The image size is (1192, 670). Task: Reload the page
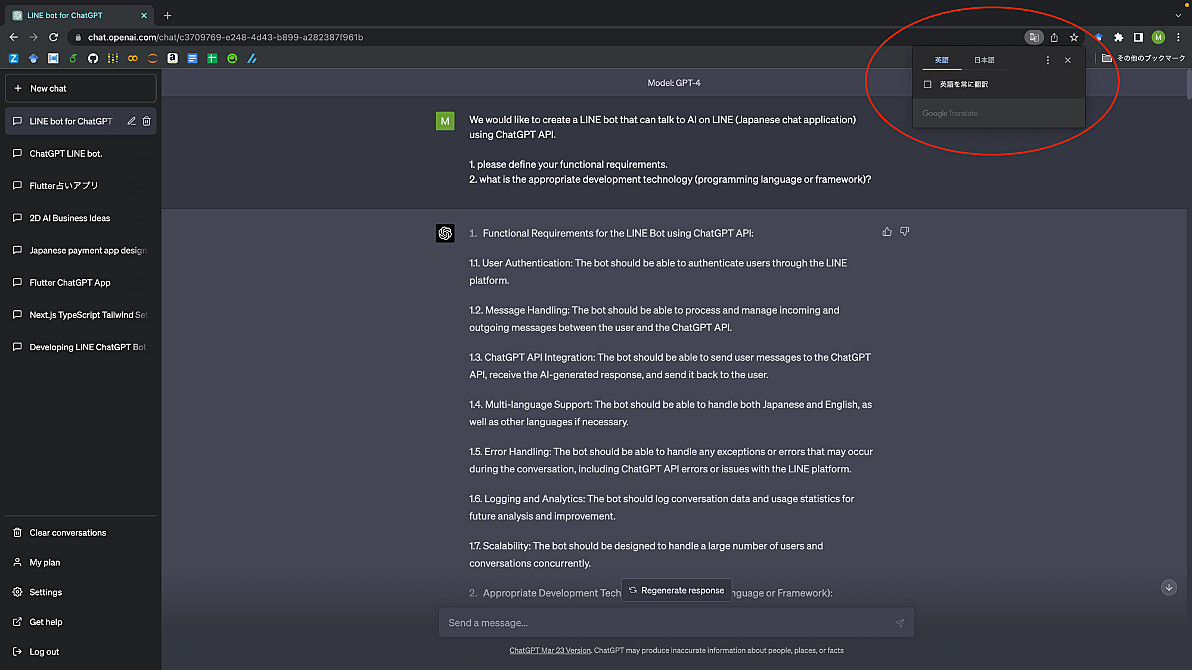coord(53,37)
